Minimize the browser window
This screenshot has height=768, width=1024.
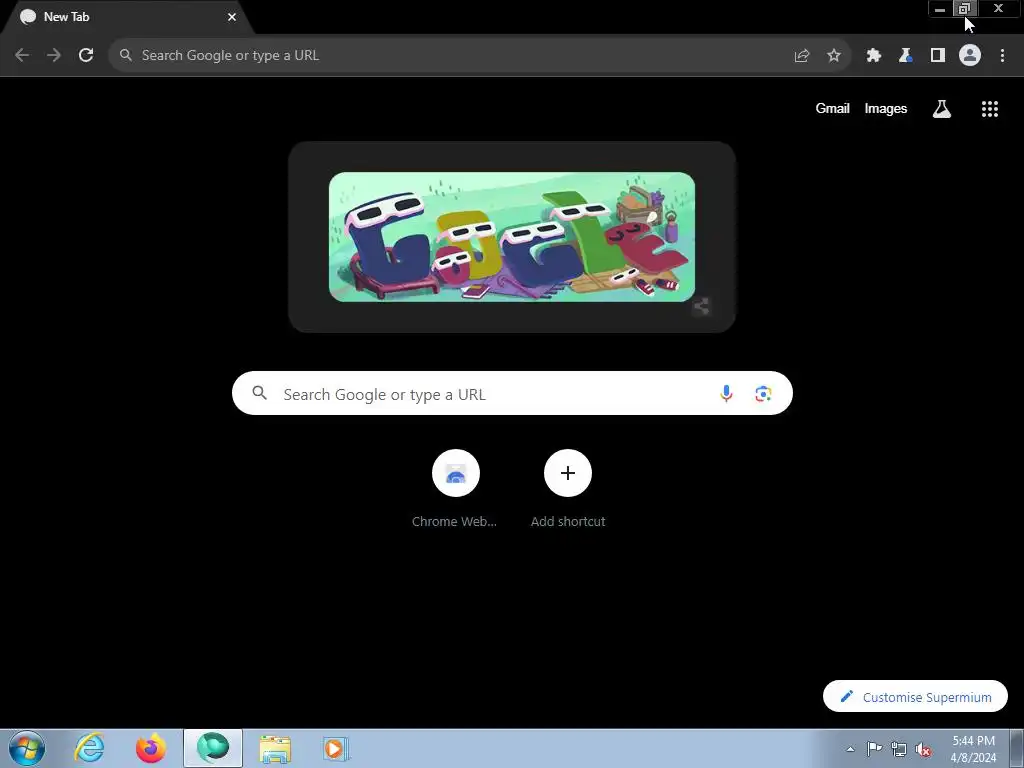[x=940, y=8]
